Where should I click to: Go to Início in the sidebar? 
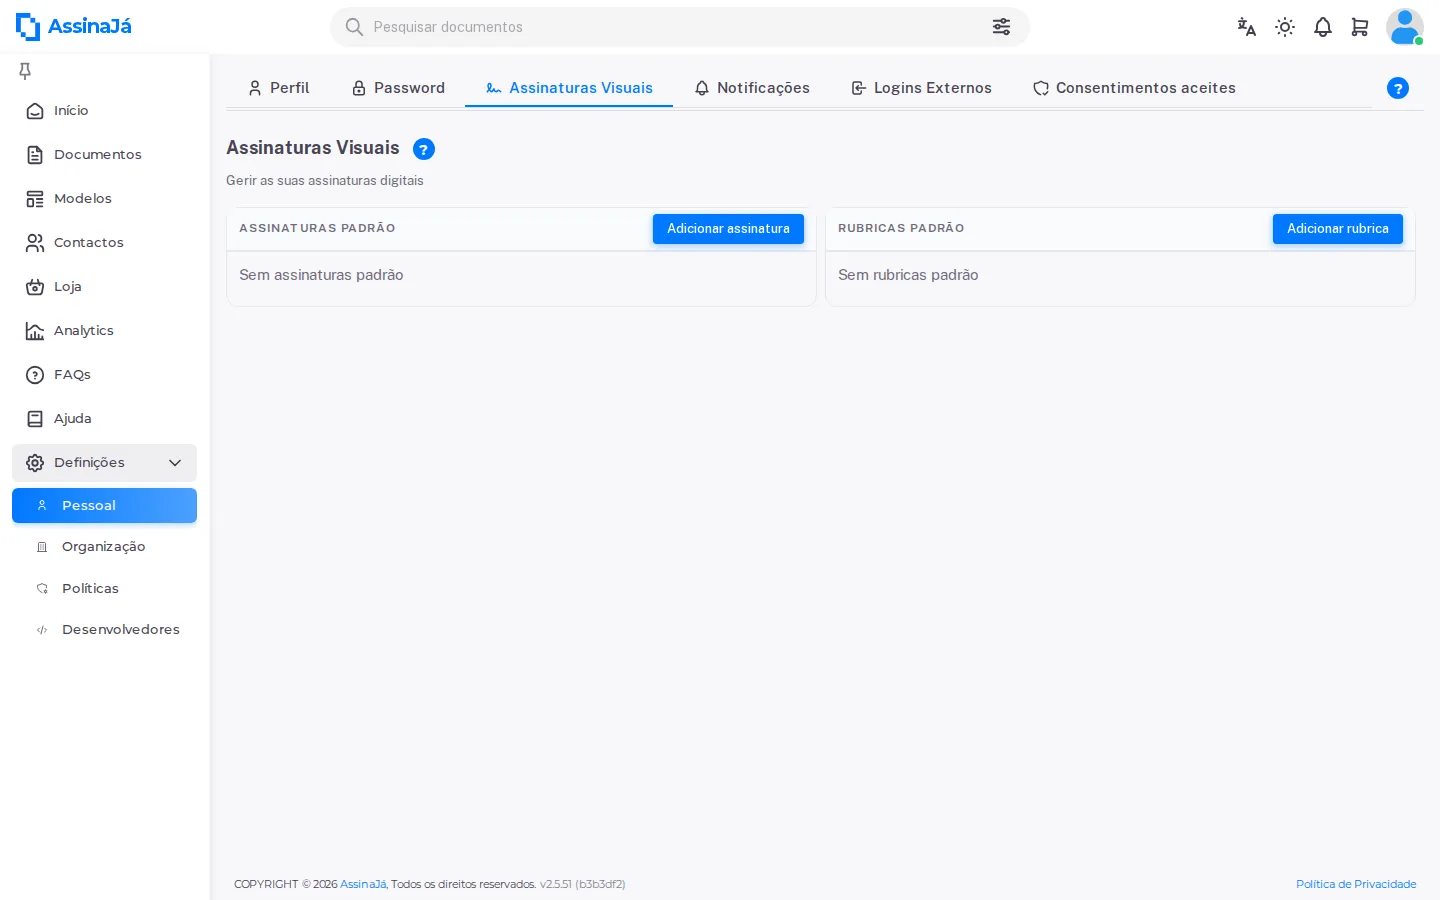pyautogui.click(x=104, y=111)
